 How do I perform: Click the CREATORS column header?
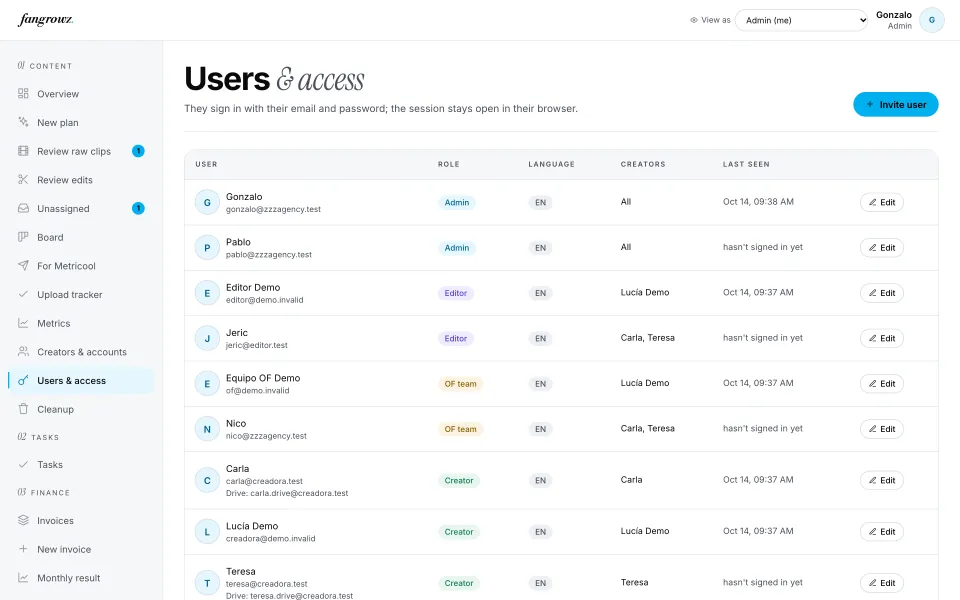643,164
